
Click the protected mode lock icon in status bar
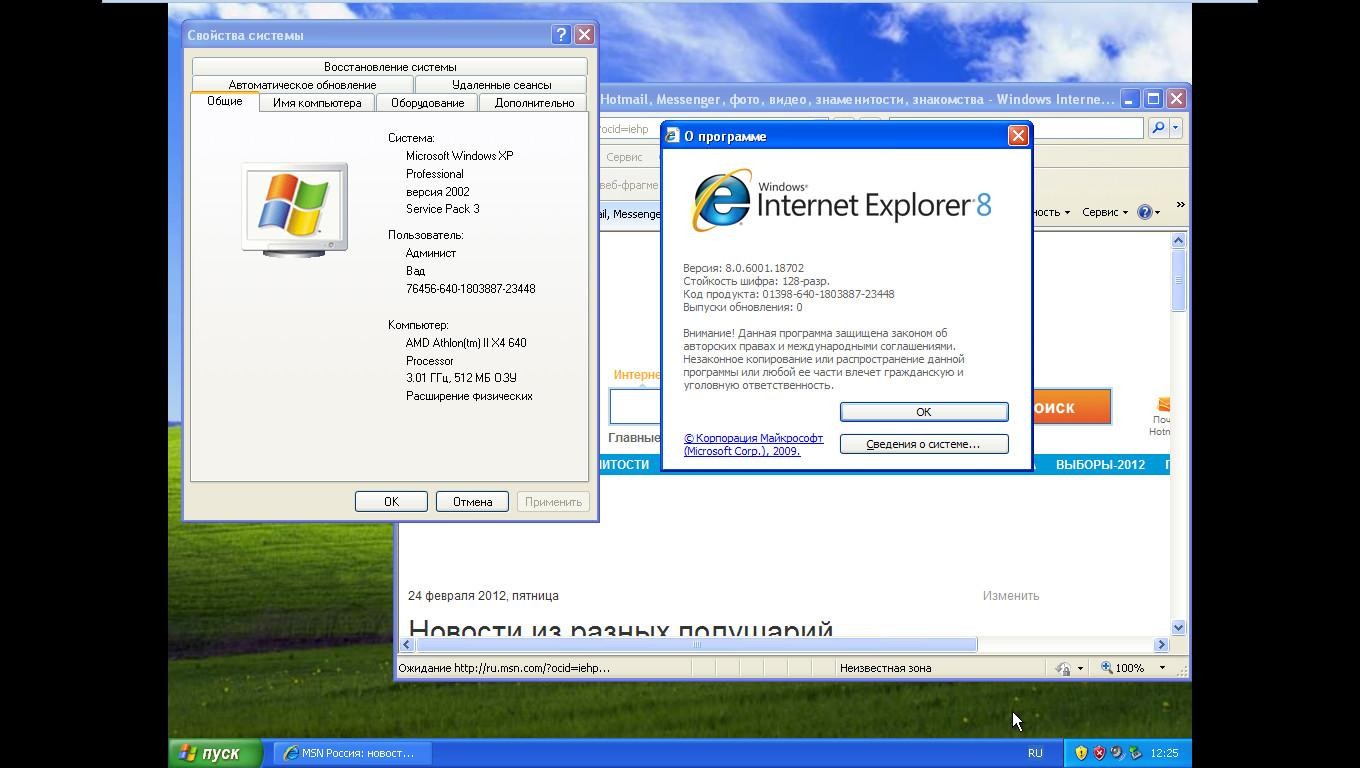tap(1063, 668)
